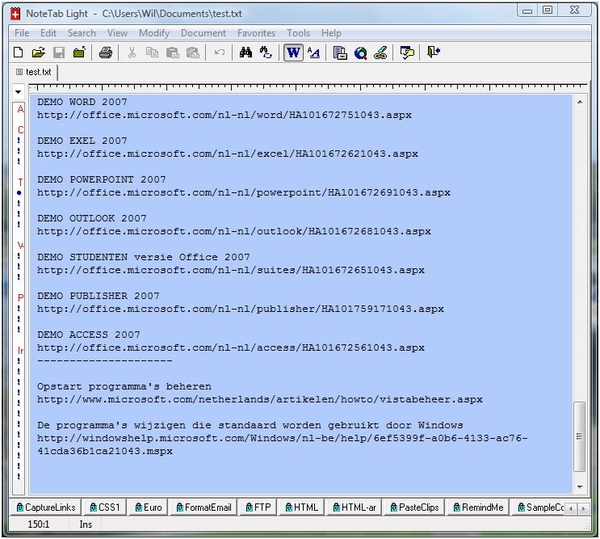Open the FormatEmail clipbook tab
The image size is (600, 539).
pos(204,508)
